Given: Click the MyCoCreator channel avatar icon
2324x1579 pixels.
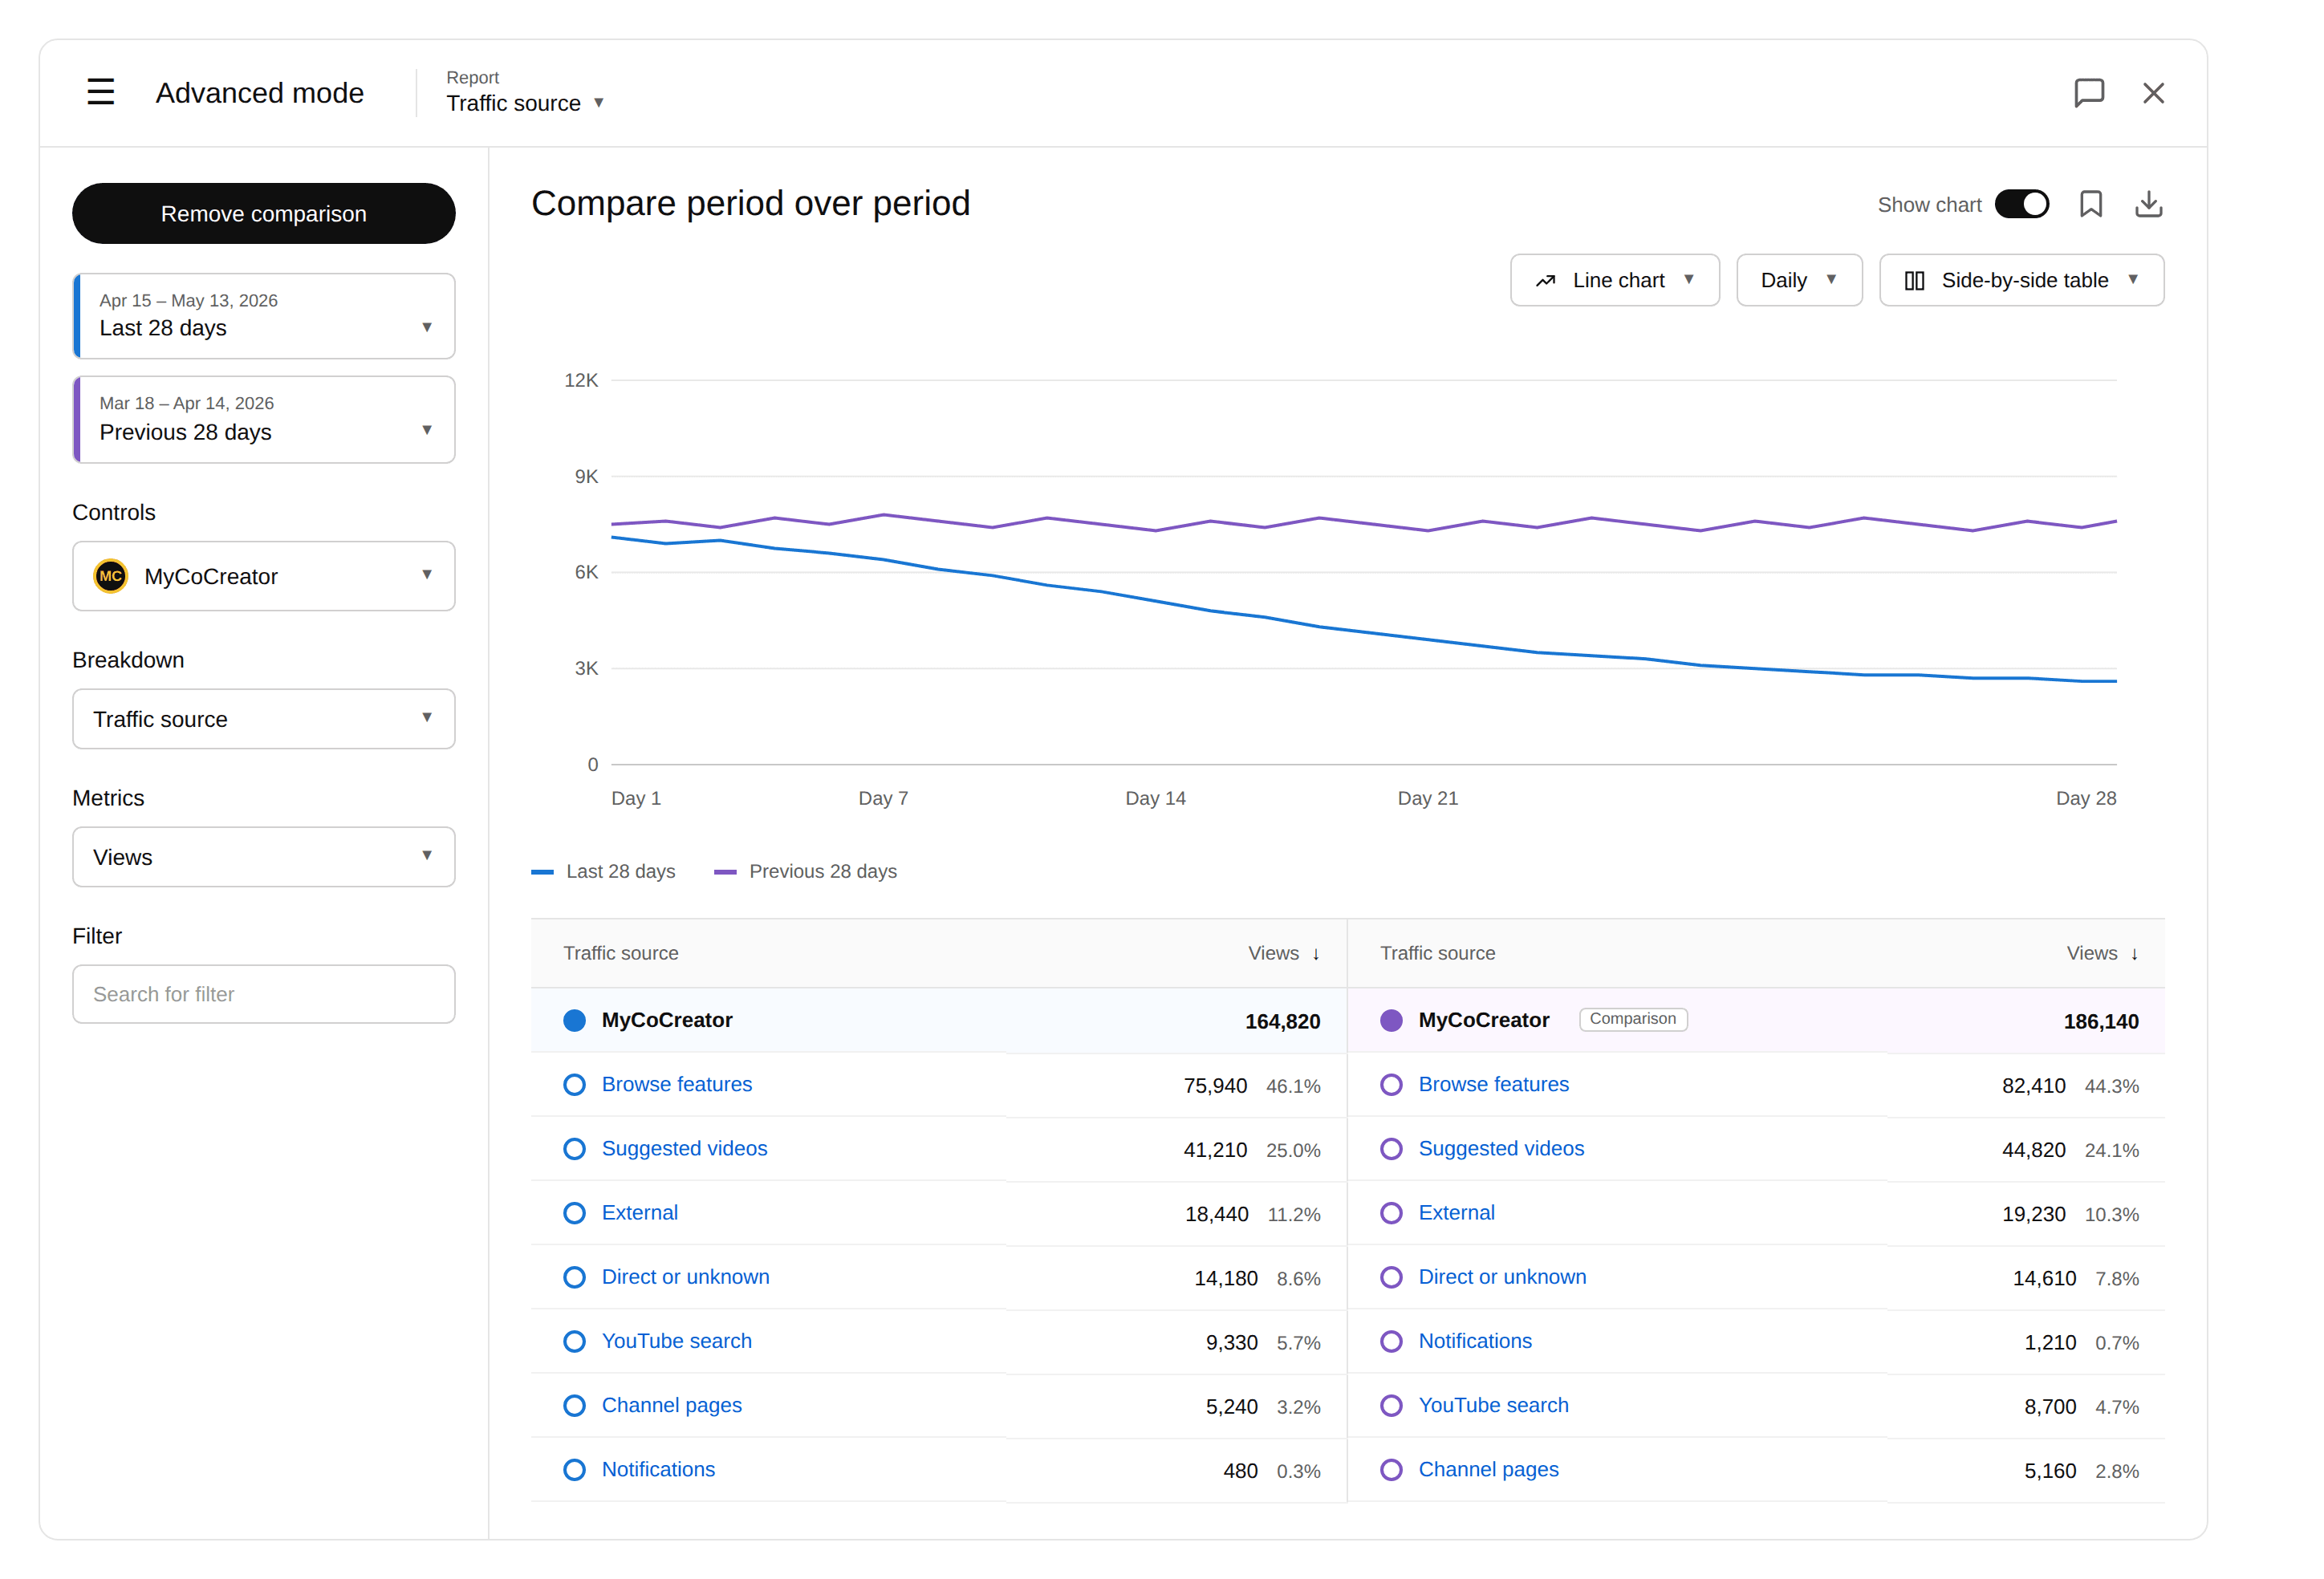Looking at the screenshot, I should coord(111,577).
